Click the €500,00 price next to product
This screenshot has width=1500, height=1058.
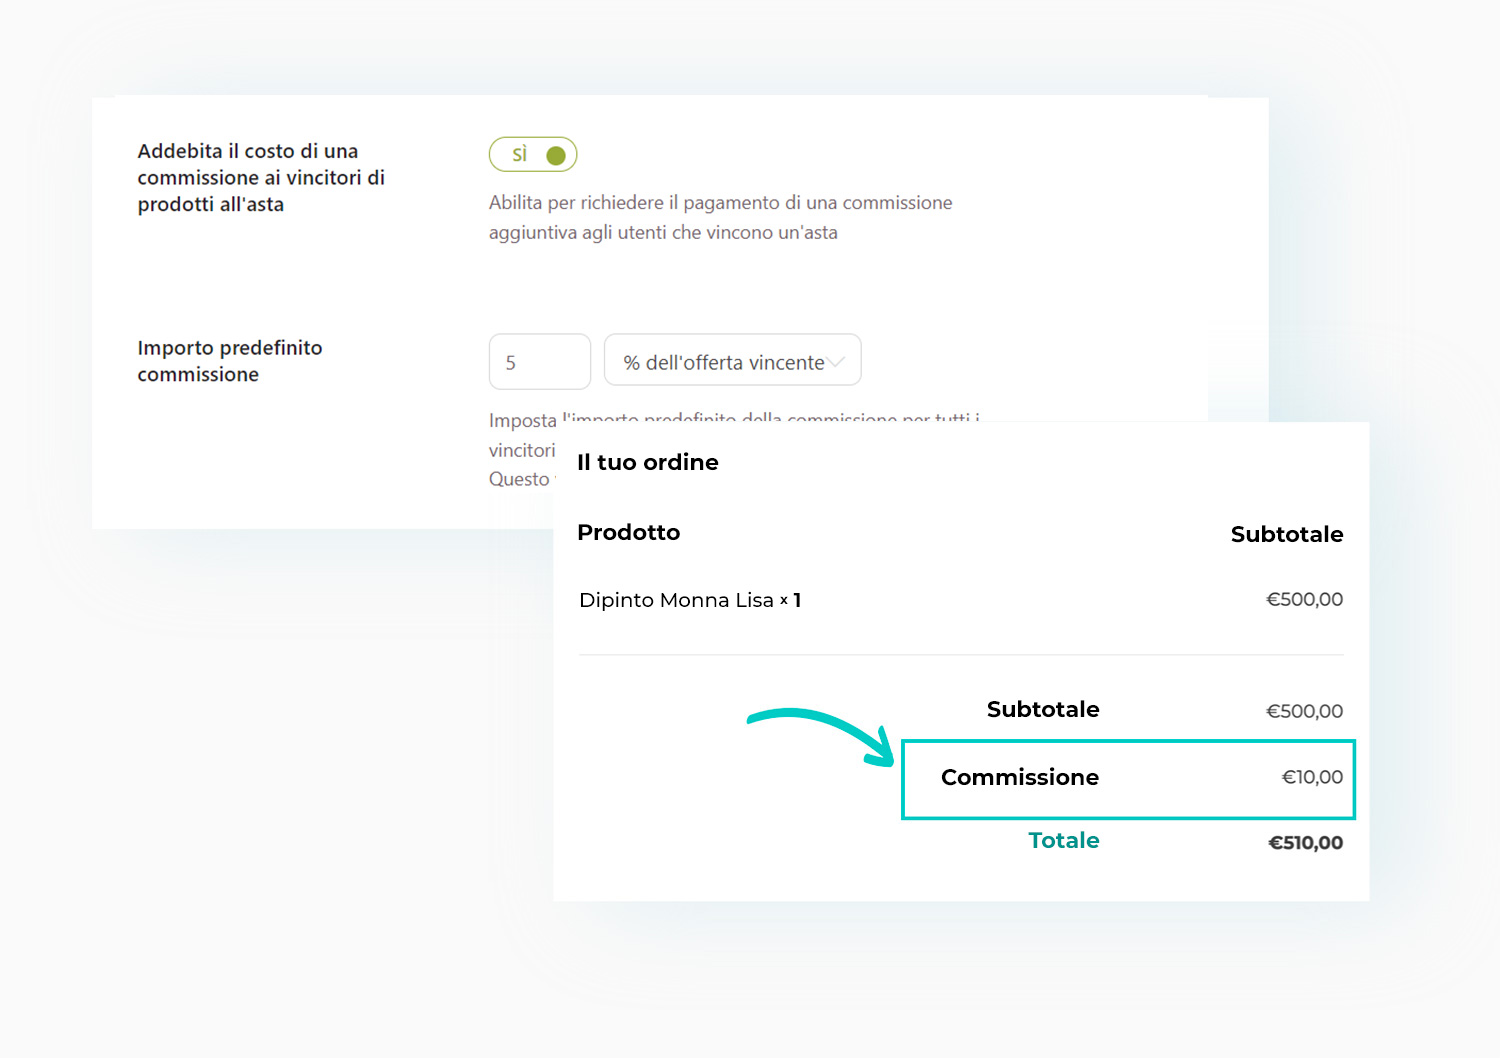tap(1304, 600)
